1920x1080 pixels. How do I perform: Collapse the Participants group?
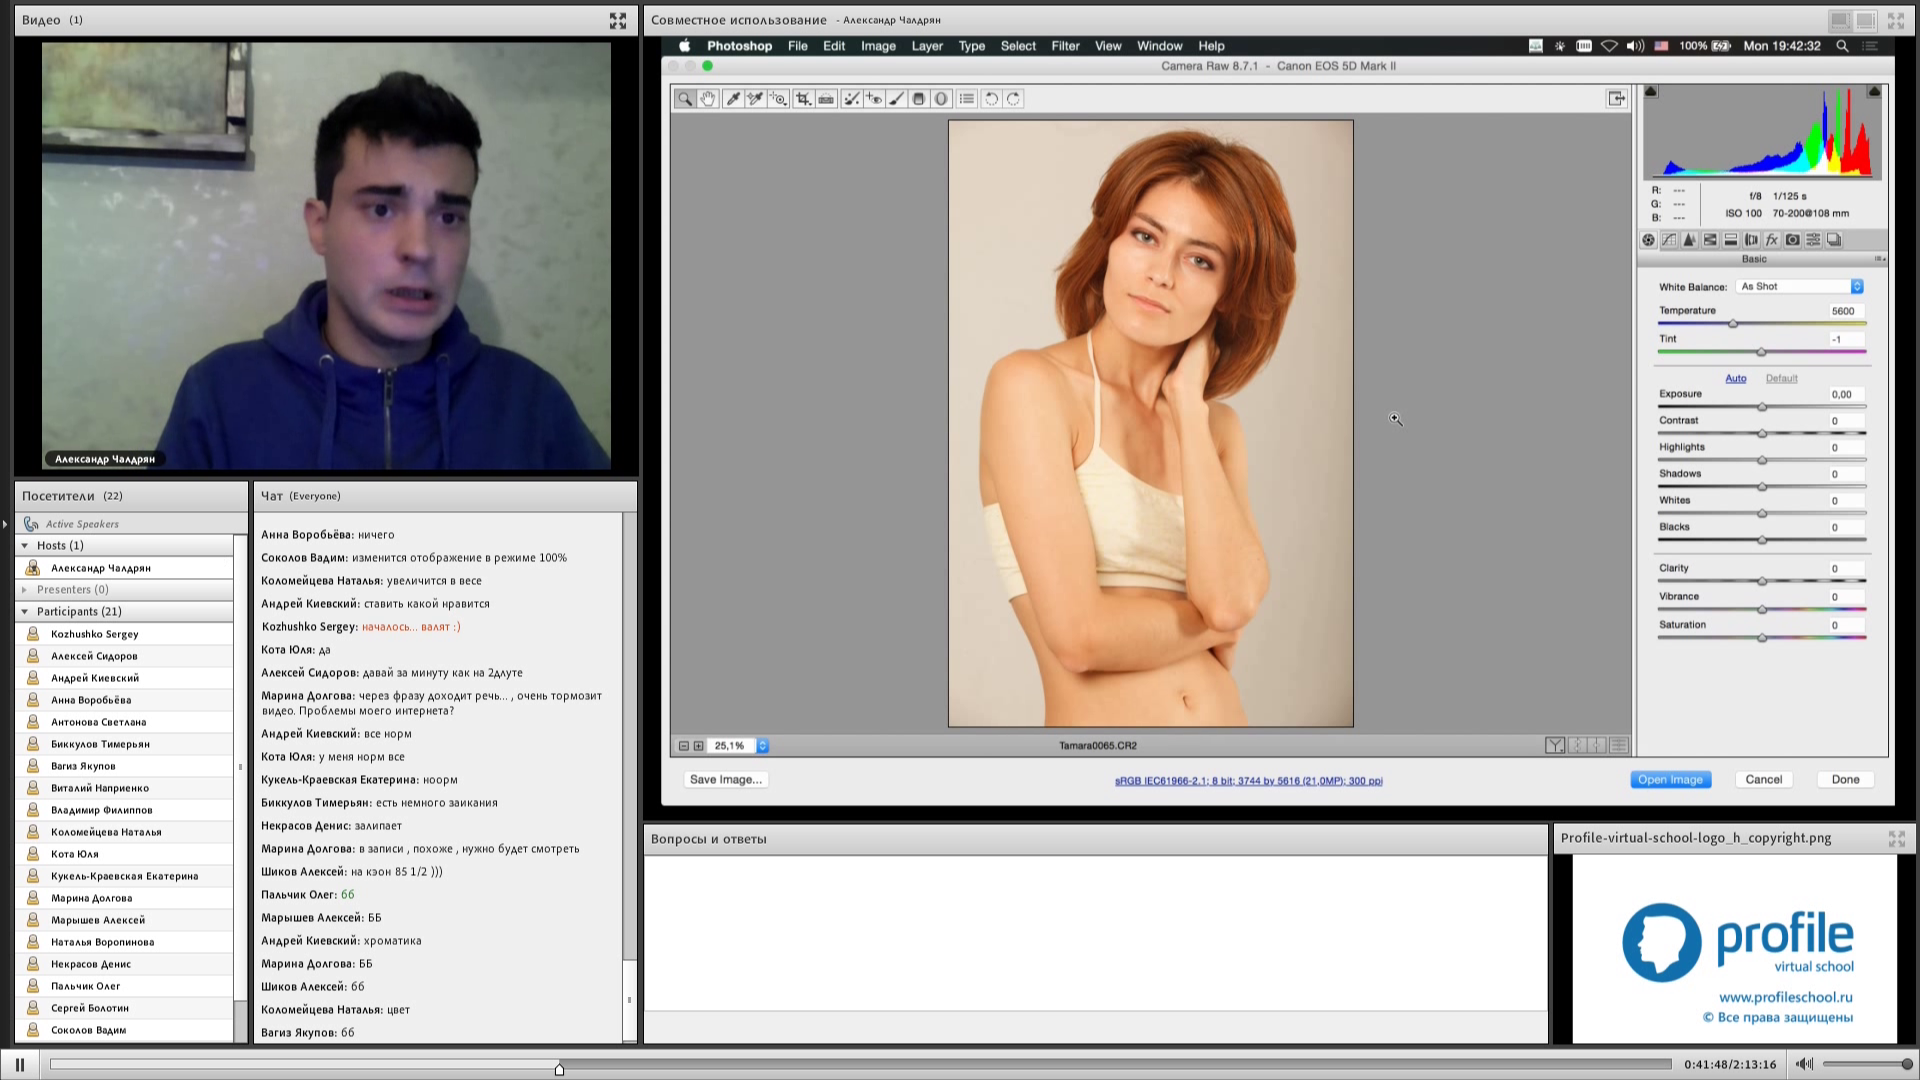tap(25, 612)
